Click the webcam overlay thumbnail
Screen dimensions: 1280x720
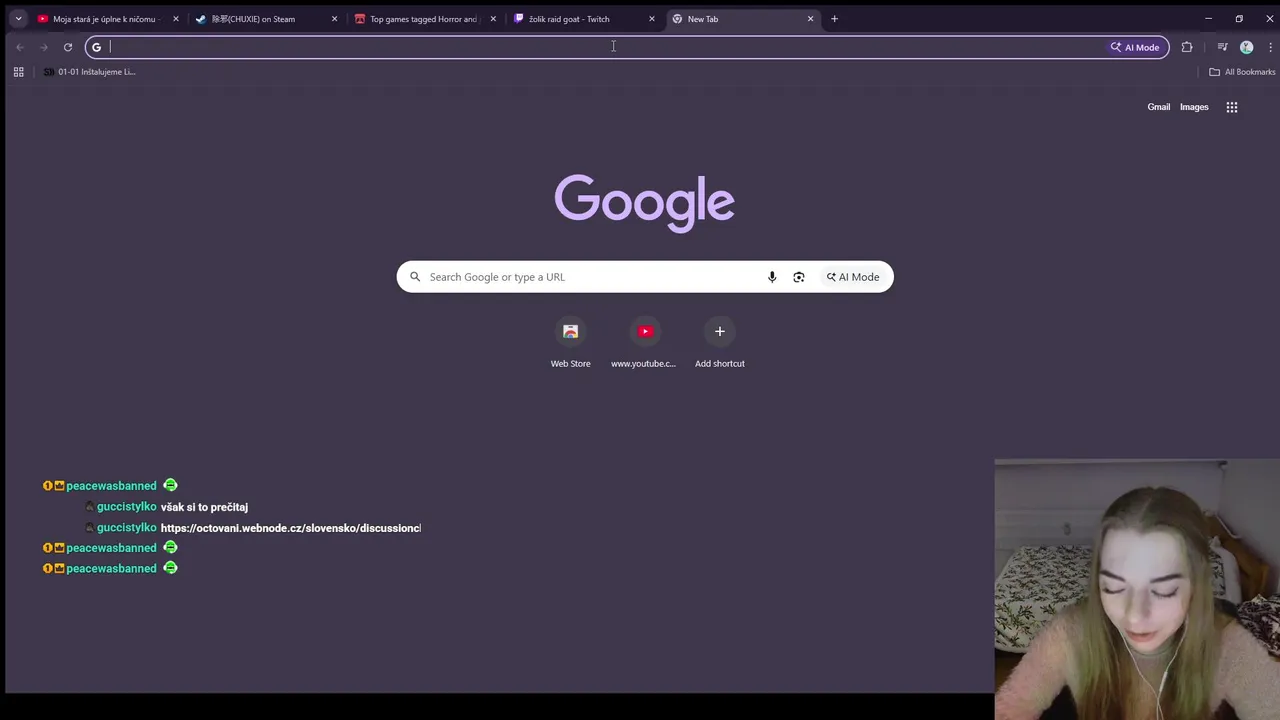tap(1137, 590)
